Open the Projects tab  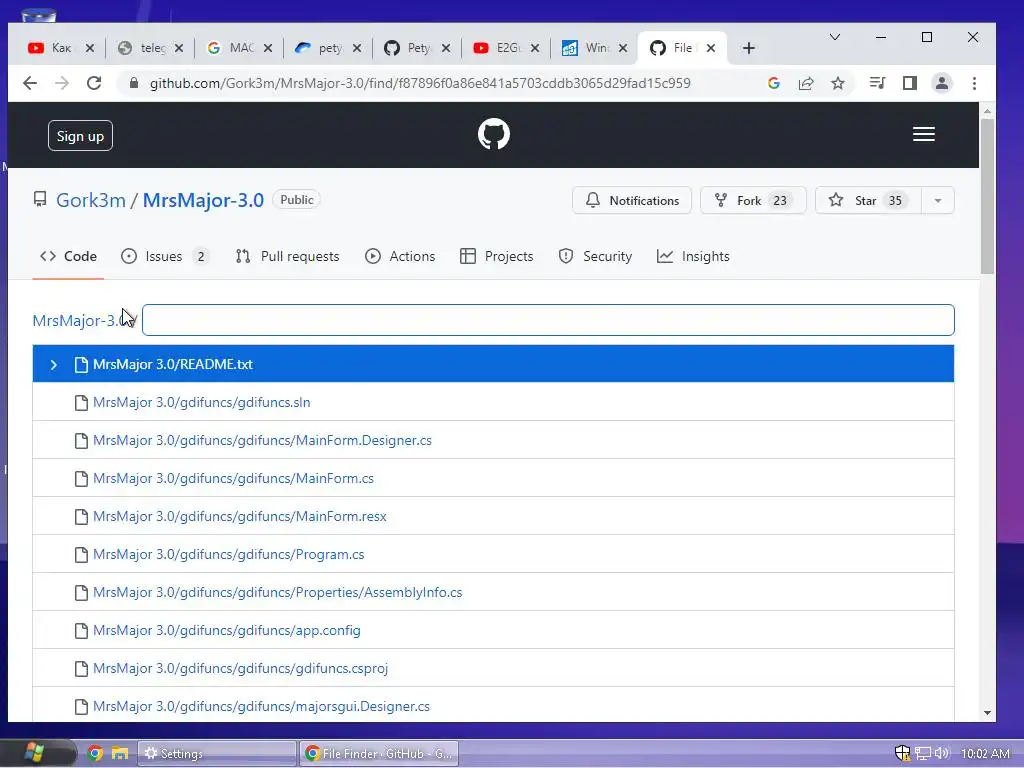496,256
